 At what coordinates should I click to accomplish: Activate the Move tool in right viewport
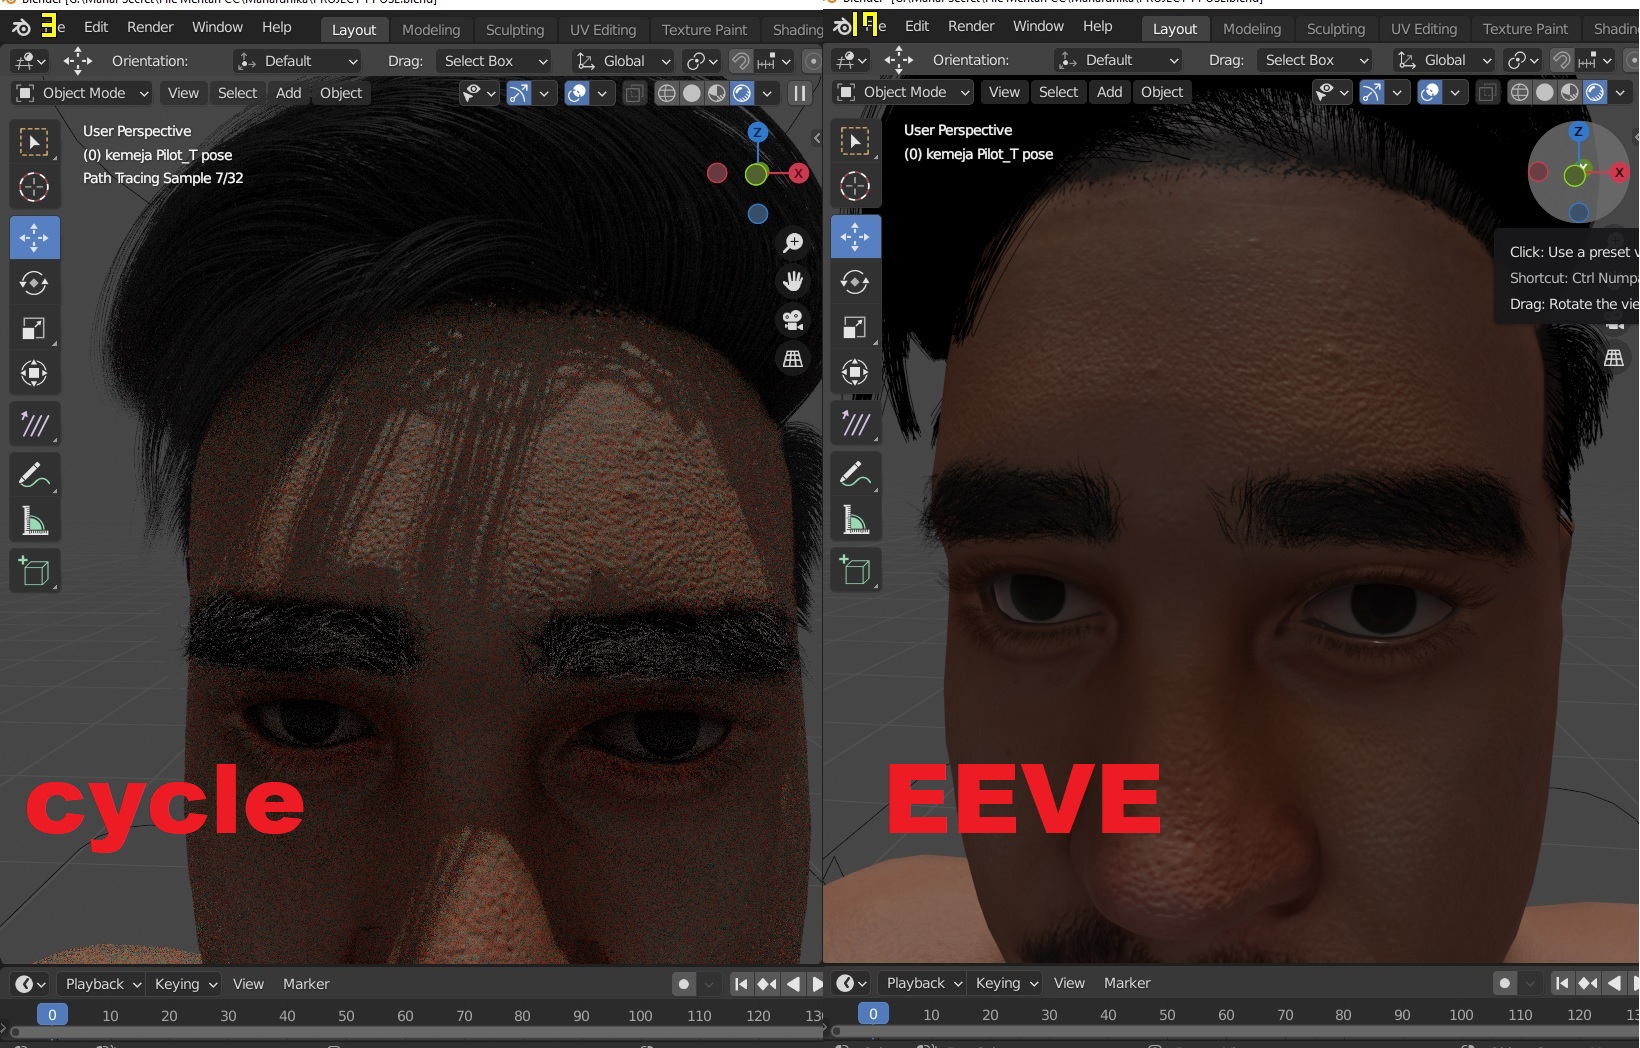point(855,237)
